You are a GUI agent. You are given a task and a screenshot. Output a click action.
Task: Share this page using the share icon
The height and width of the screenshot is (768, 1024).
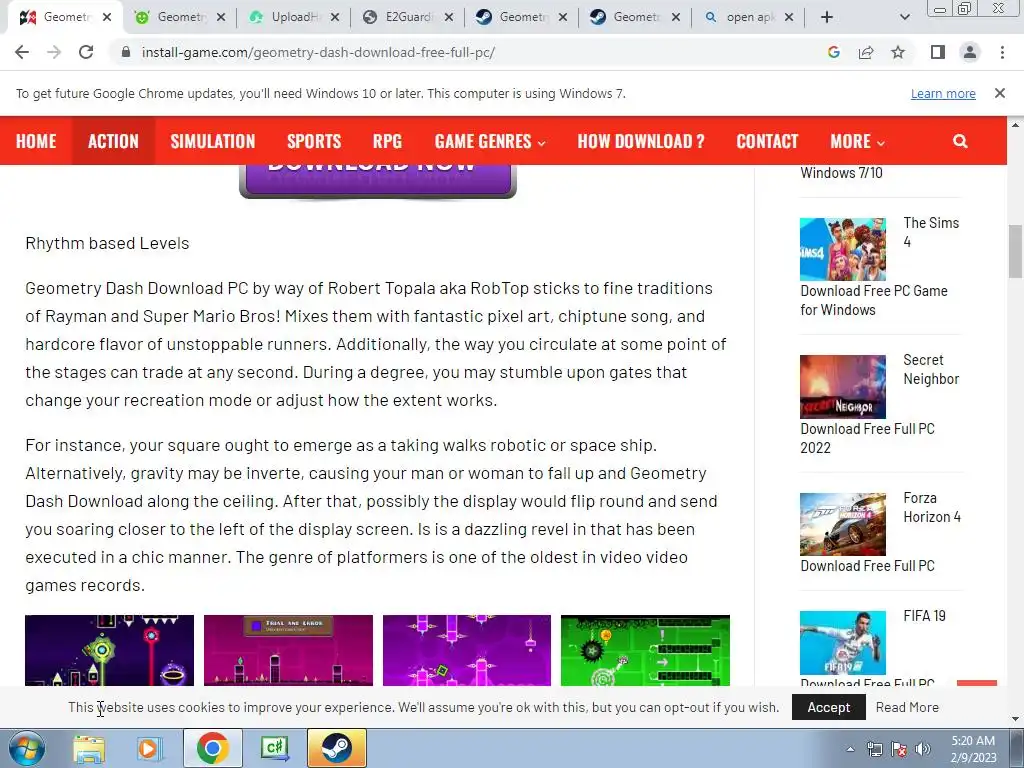pos(866,52)
